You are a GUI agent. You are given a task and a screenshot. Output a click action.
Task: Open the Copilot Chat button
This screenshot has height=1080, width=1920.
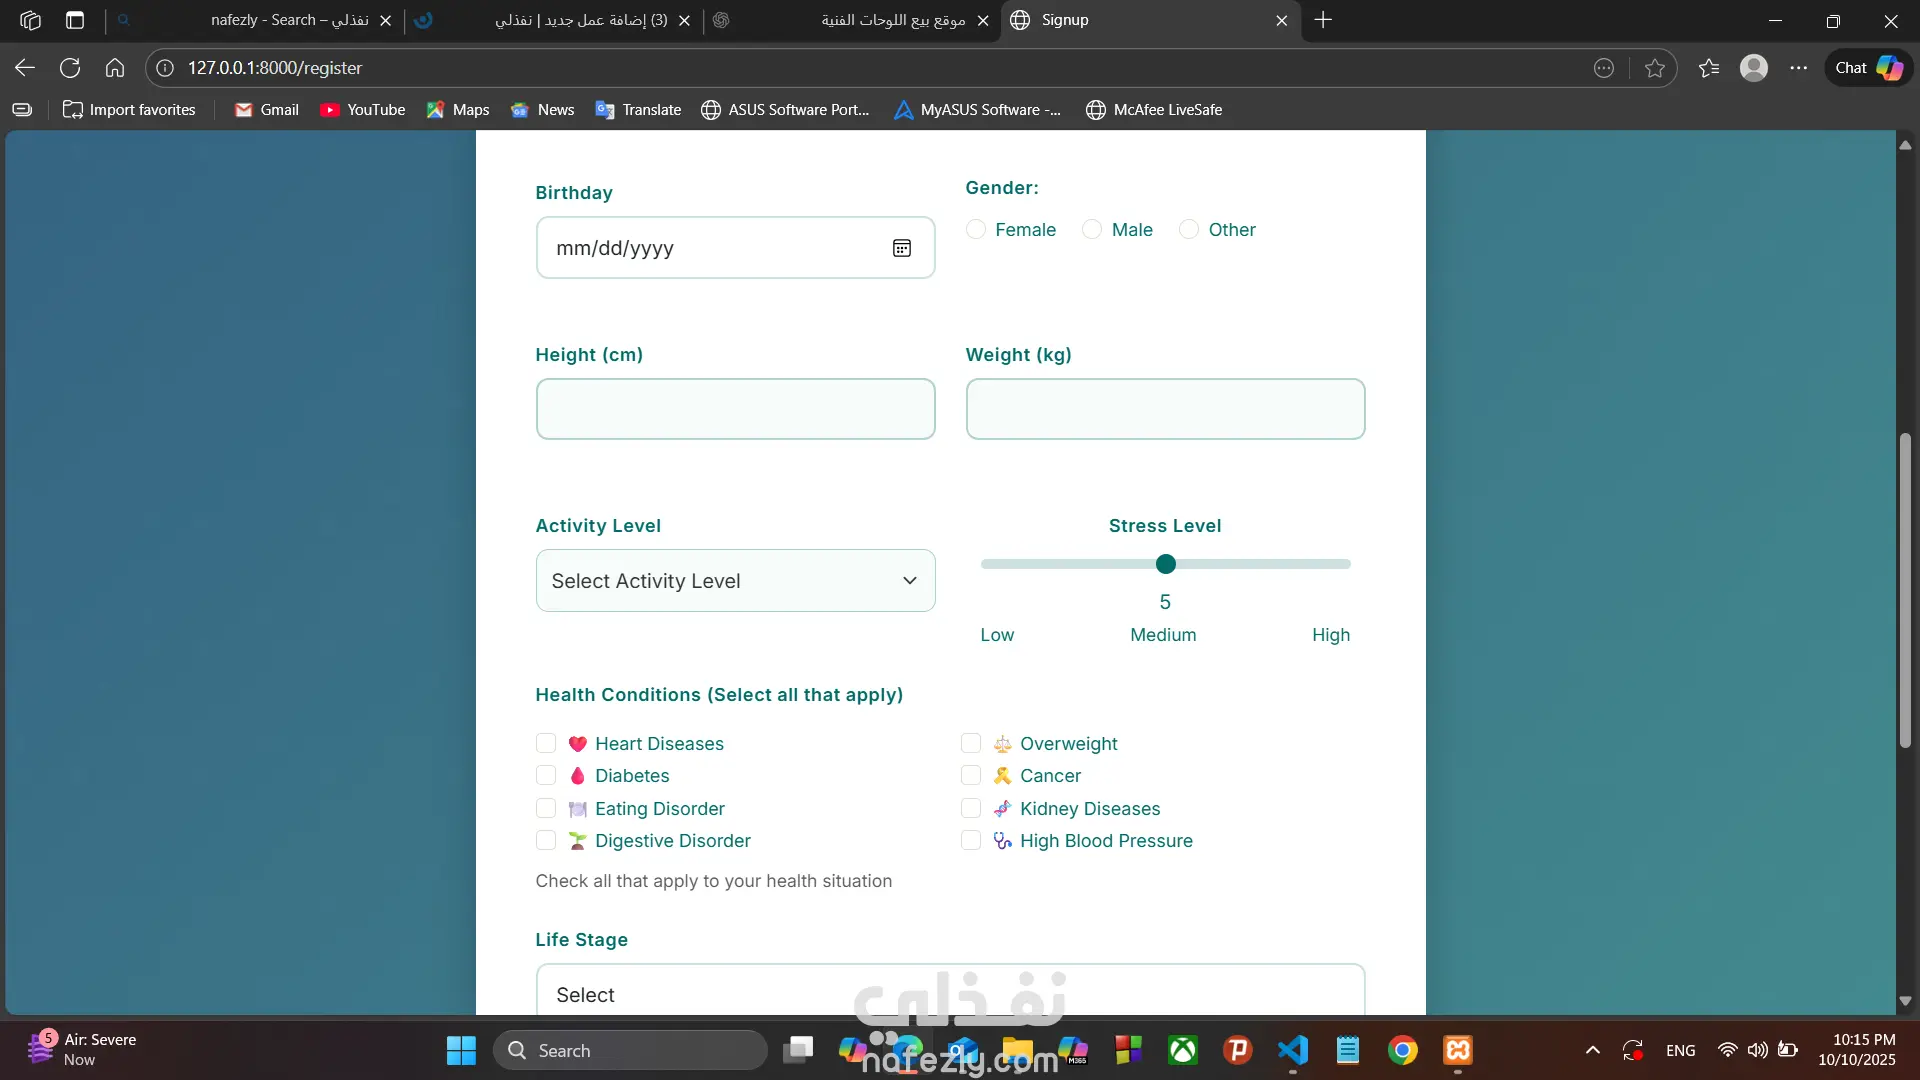[x=1868, y=68]
